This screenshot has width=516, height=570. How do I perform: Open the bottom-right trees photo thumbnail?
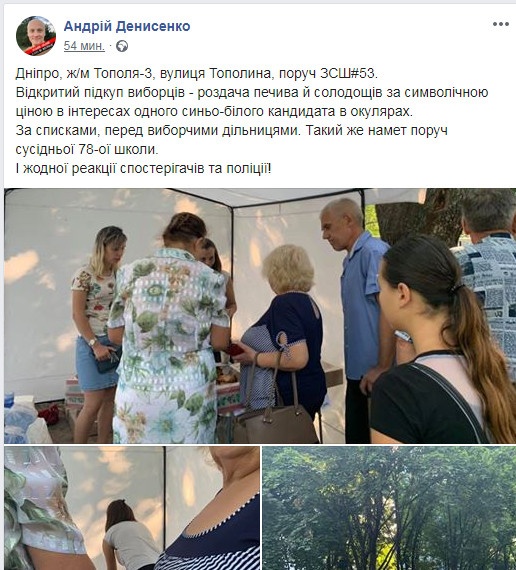(x=389, y=508)
